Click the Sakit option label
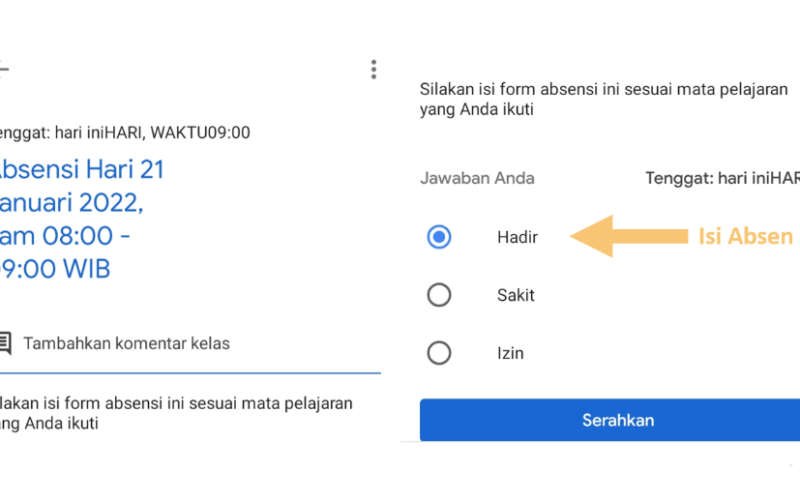 click(516, 295)
